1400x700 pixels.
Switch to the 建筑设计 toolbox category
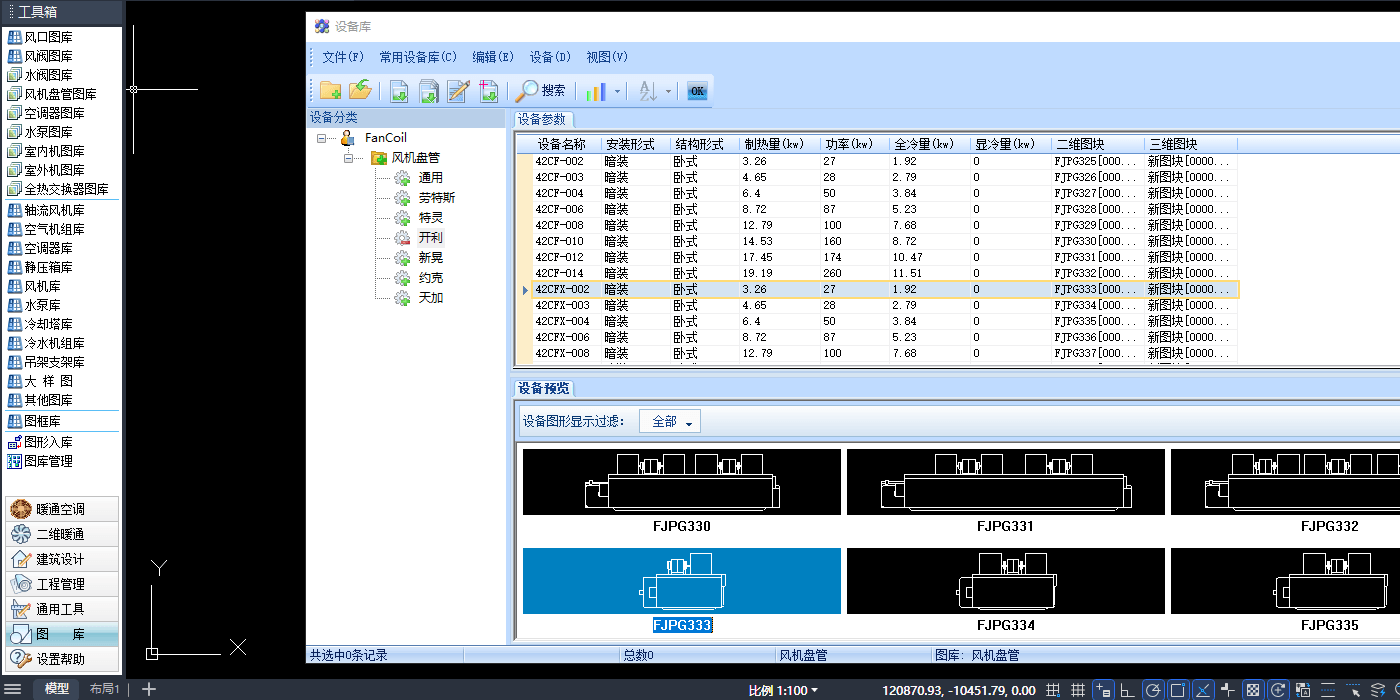61,559
